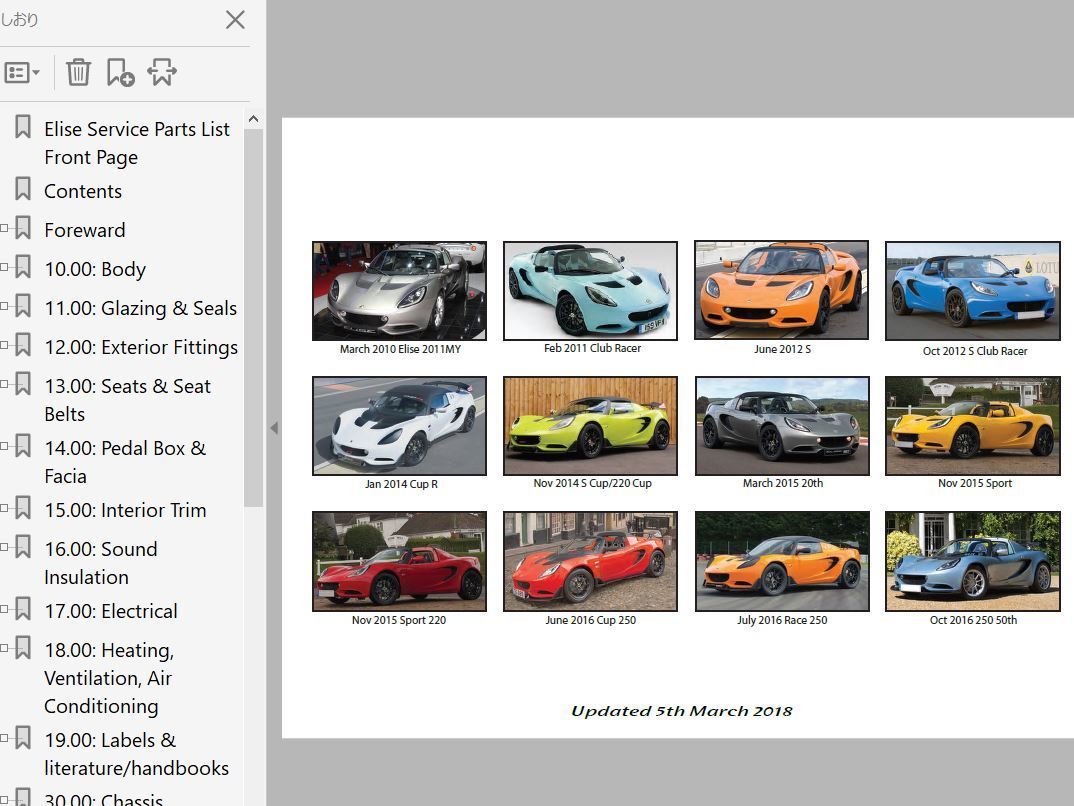The height and width of the screenshot is (806, 1074).
Task: Open 30.00: Chassis bookmark
Action: pos(103,798)
